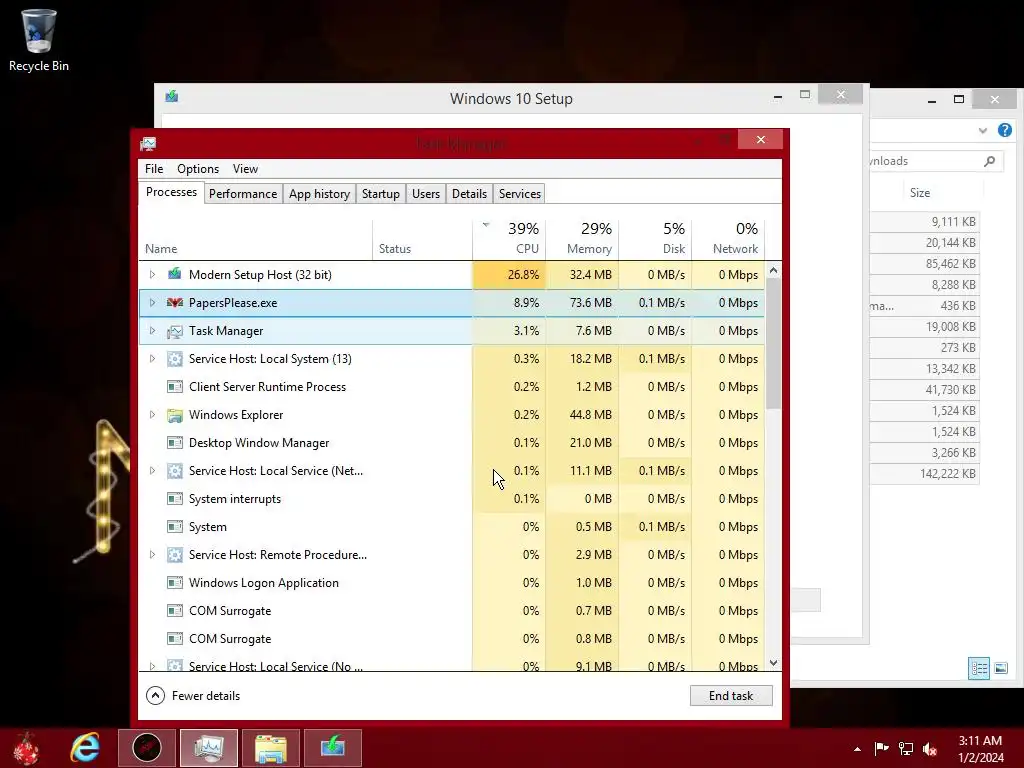Switch to the Users tab

pyautogui.click(x=426, y=194)
